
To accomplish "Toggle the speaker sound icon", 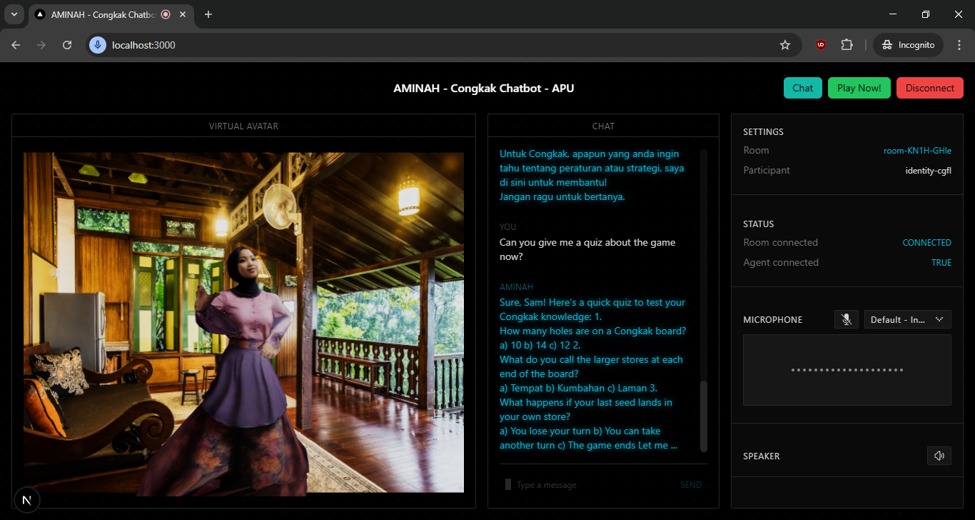I will (938, 456).
